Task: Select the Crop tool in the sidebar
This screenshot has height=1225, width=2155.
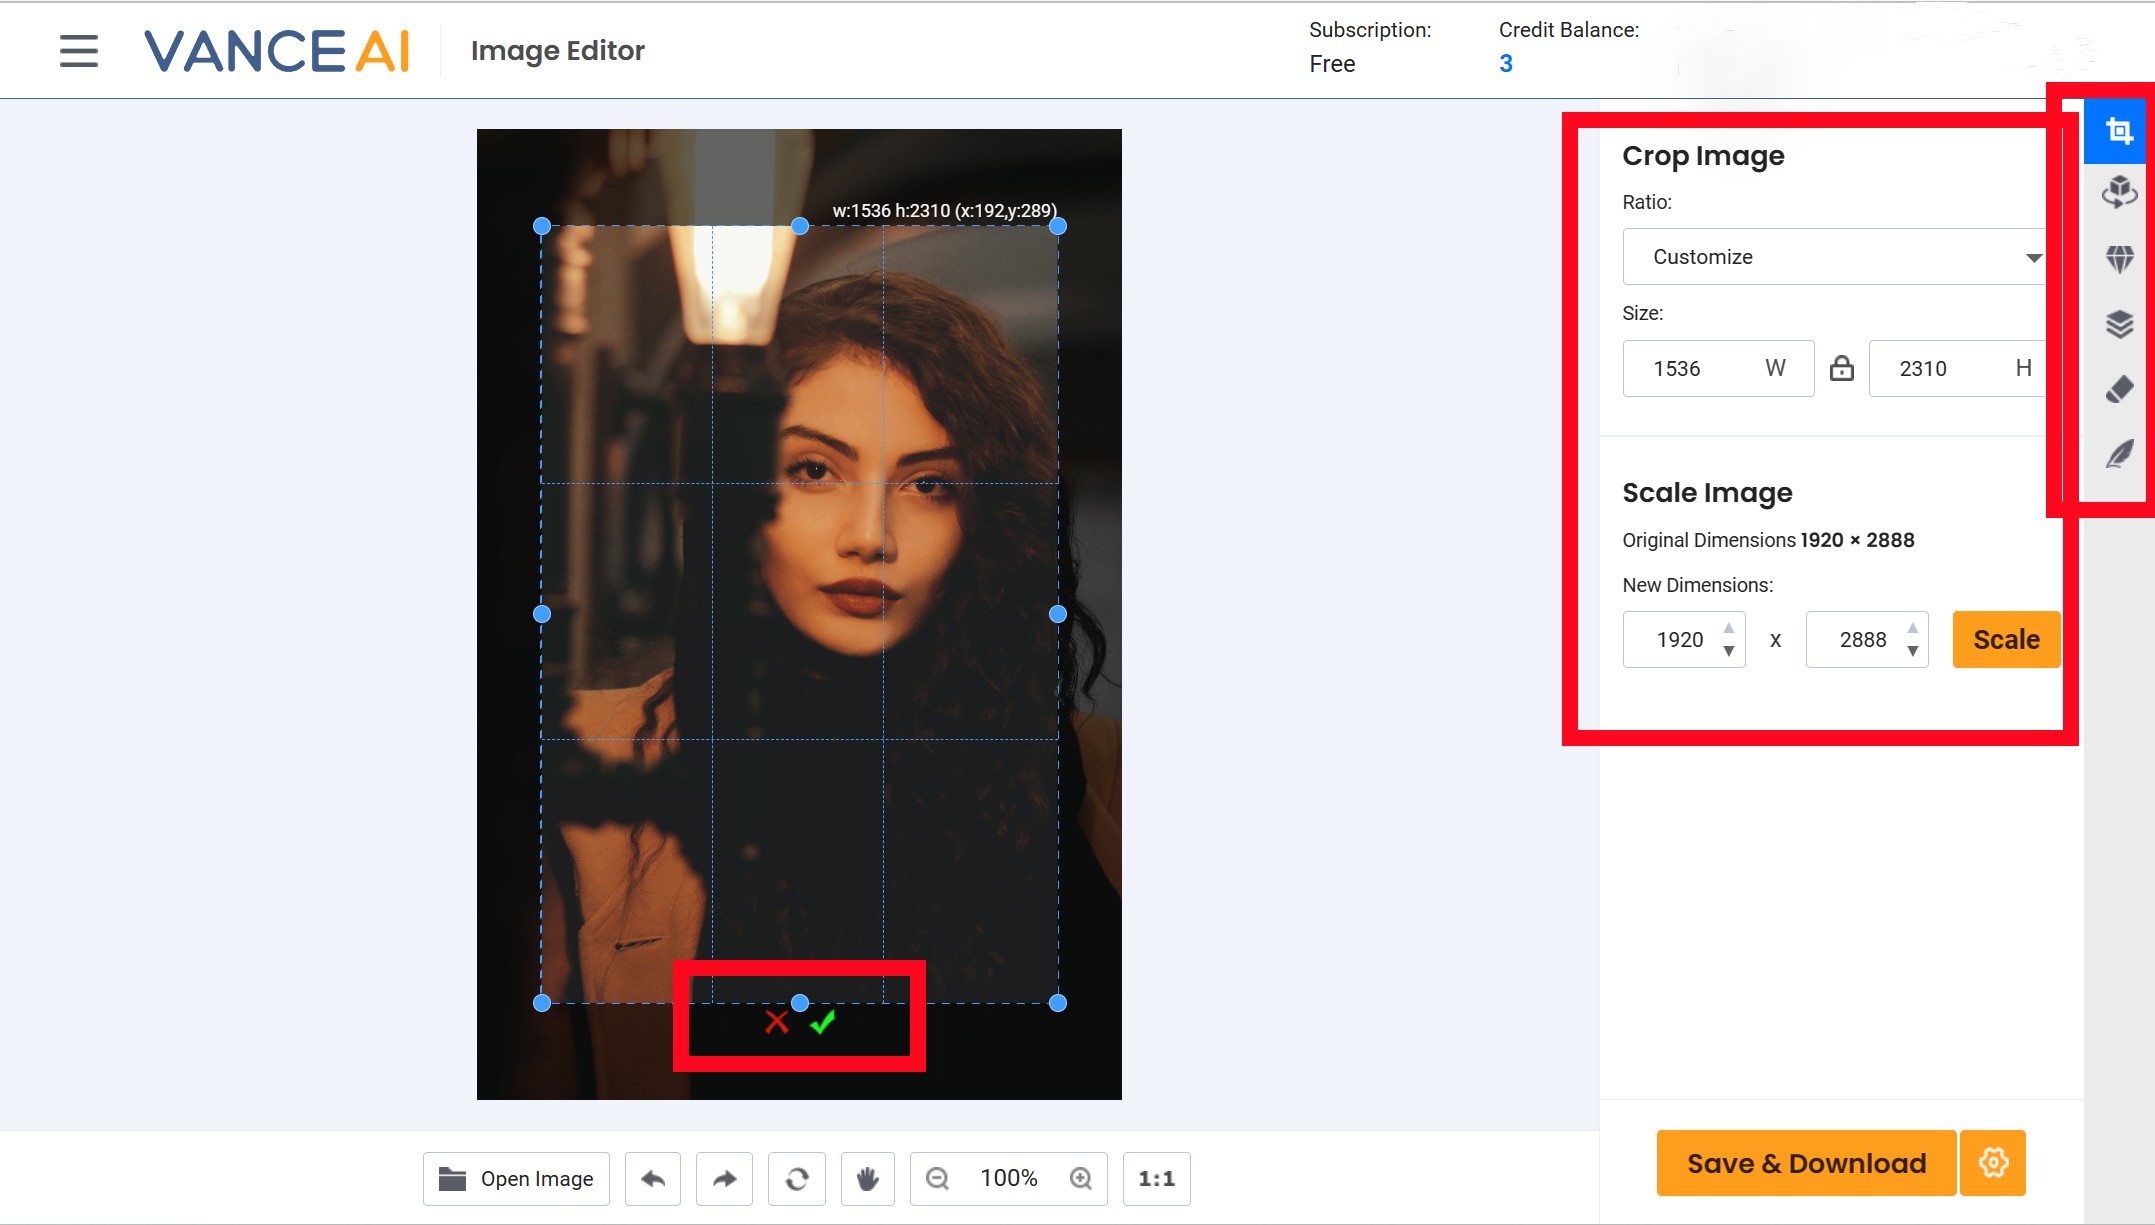Action: (x=2118, y=130)
